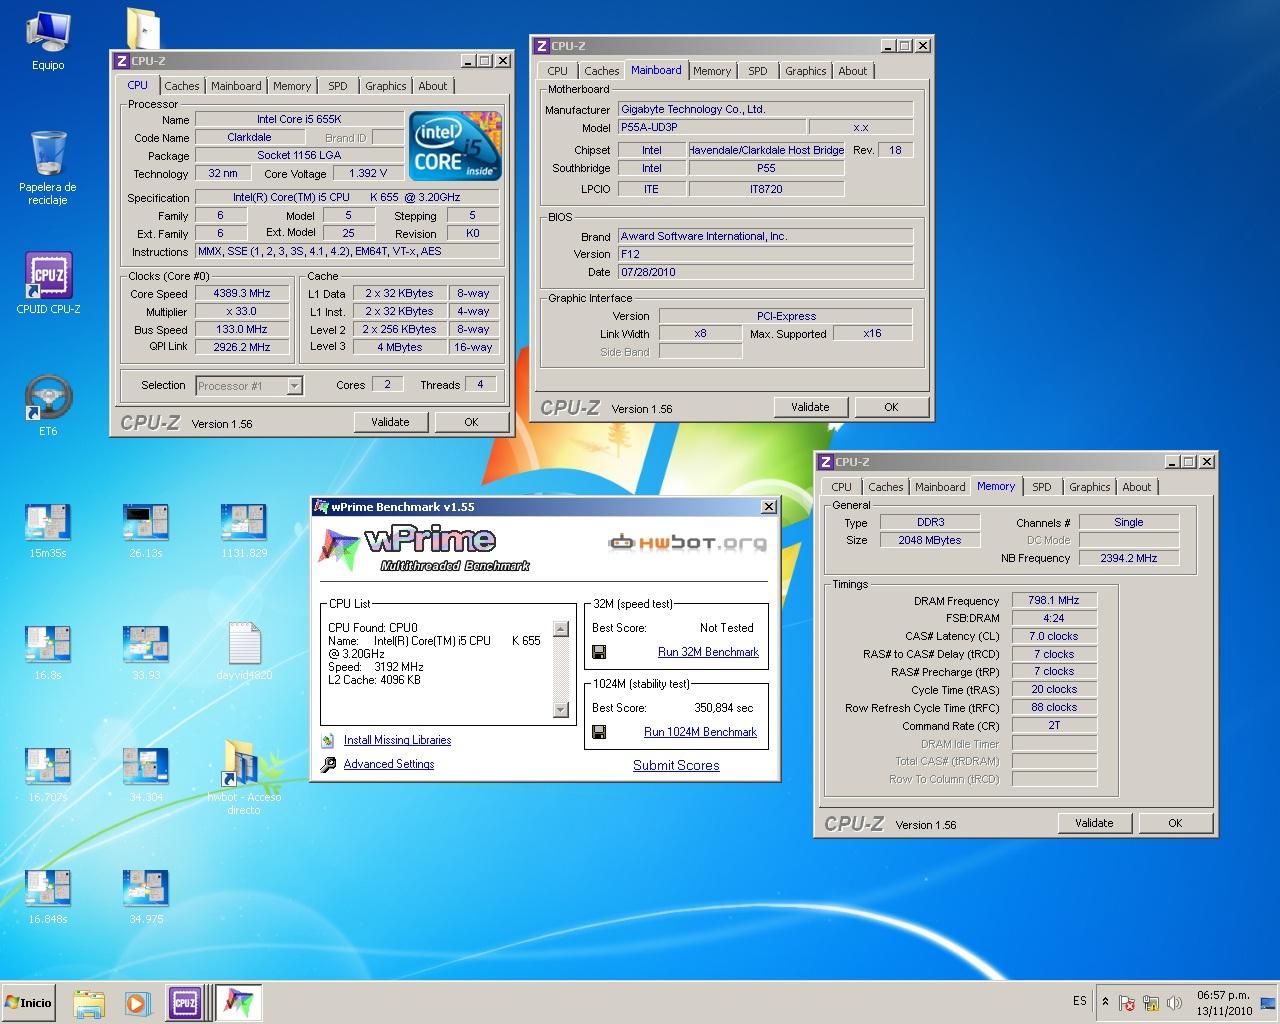
Task: Switch to wPrime on the taskbar
Action: [x=239, y=1002]
